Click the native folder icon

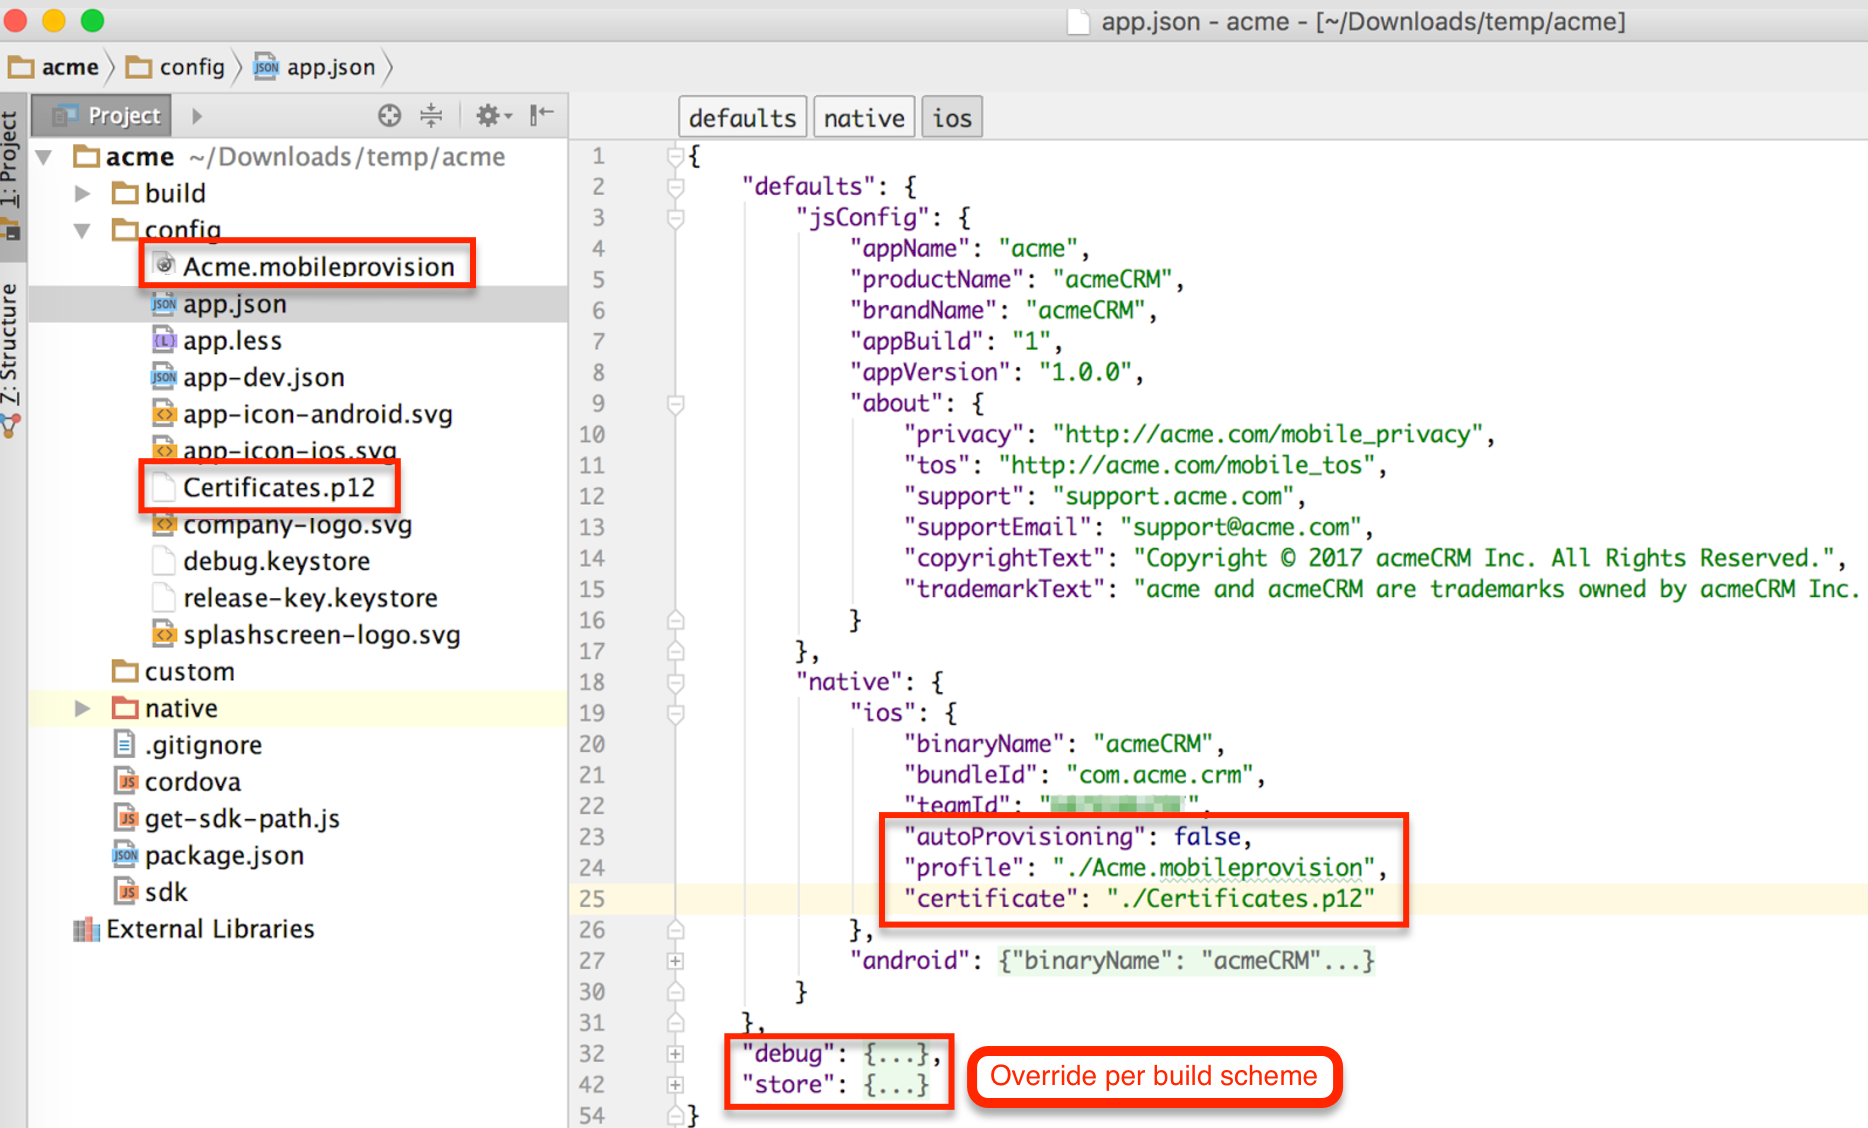pyautogui.click(x=125, y=707)
